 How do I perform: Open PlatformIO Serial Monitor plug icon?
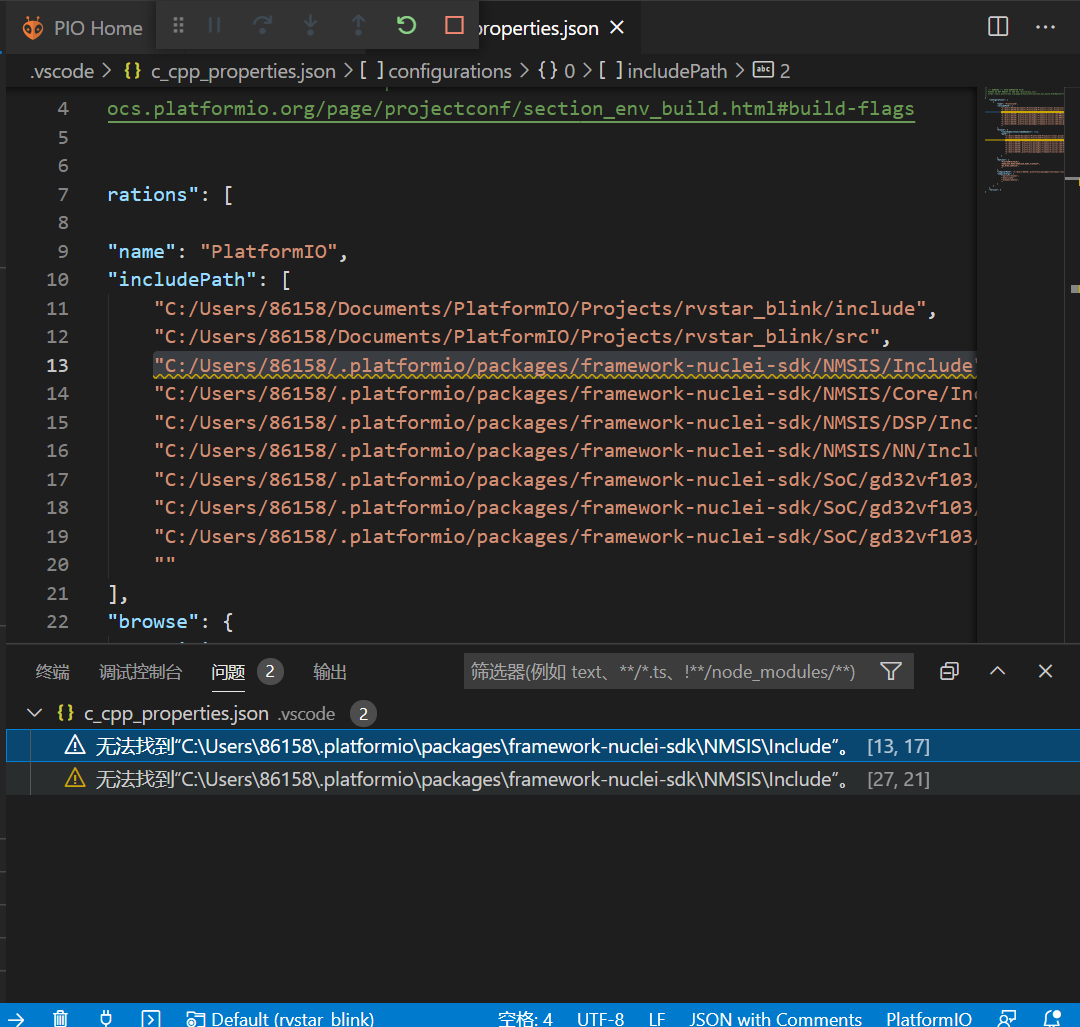click(x=106, y=1018)
